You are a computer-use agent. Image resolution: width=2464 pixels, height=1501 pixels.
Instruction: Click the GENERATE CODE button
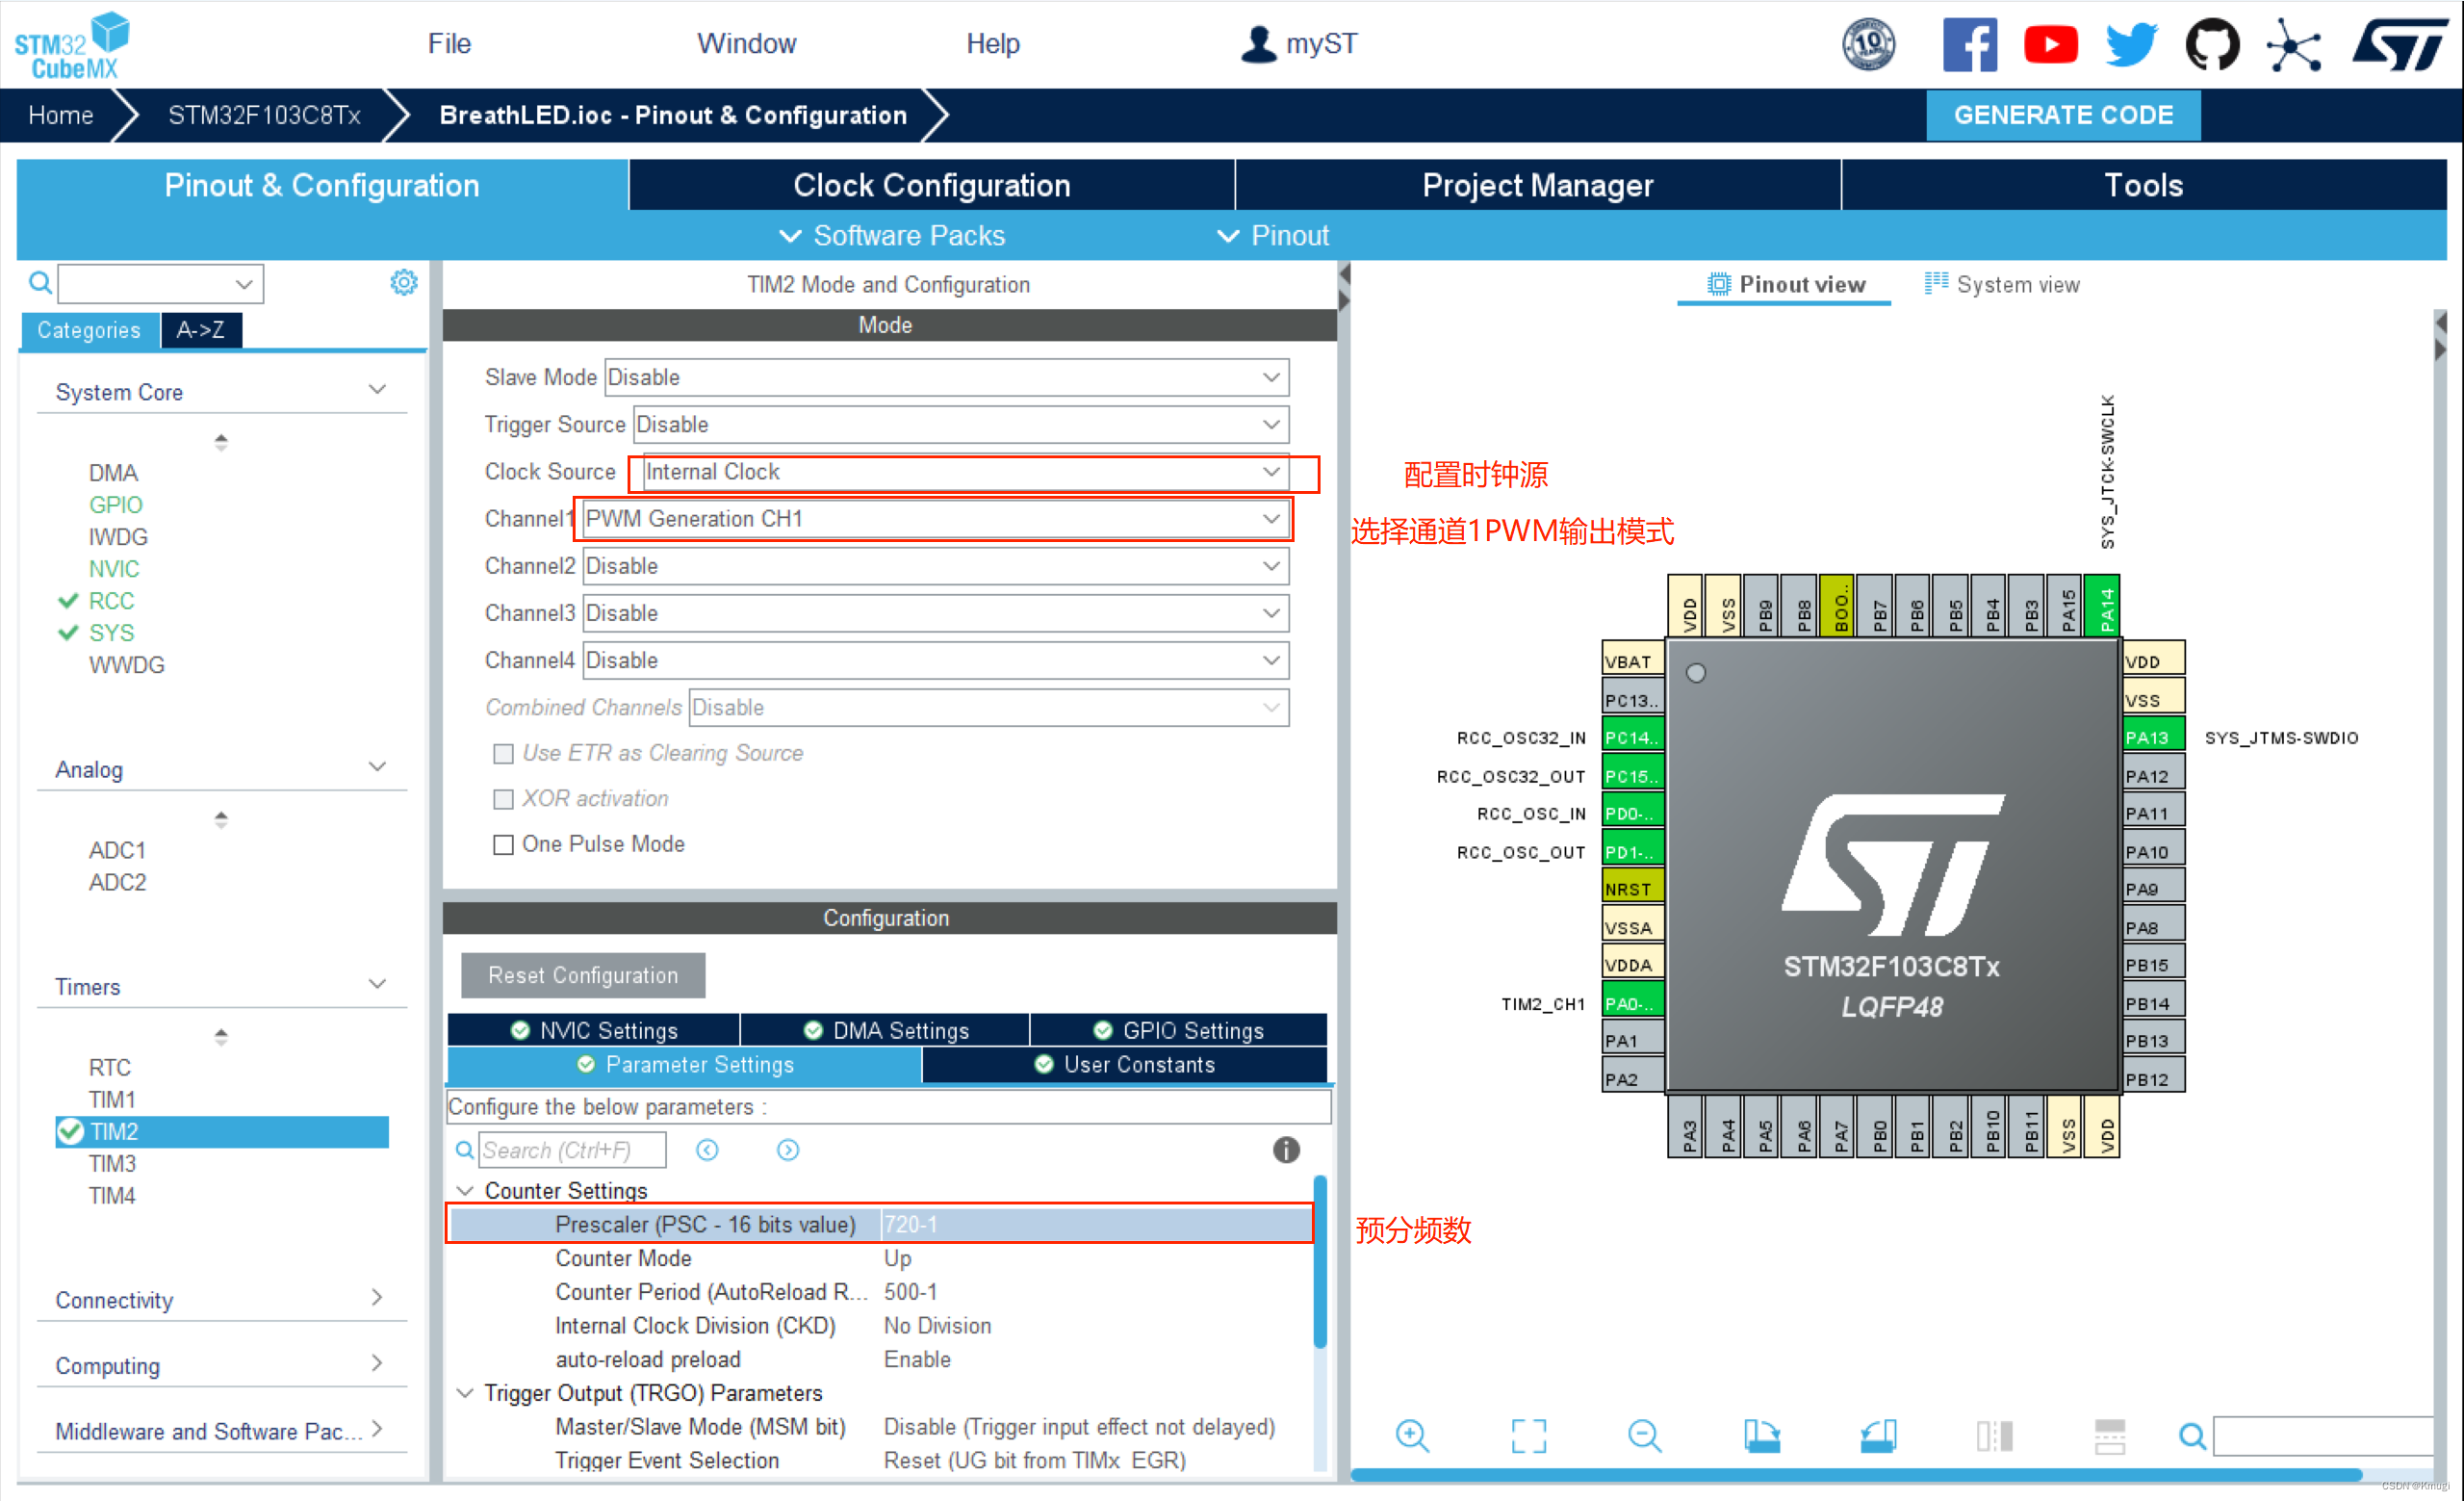pos(2063,115)
